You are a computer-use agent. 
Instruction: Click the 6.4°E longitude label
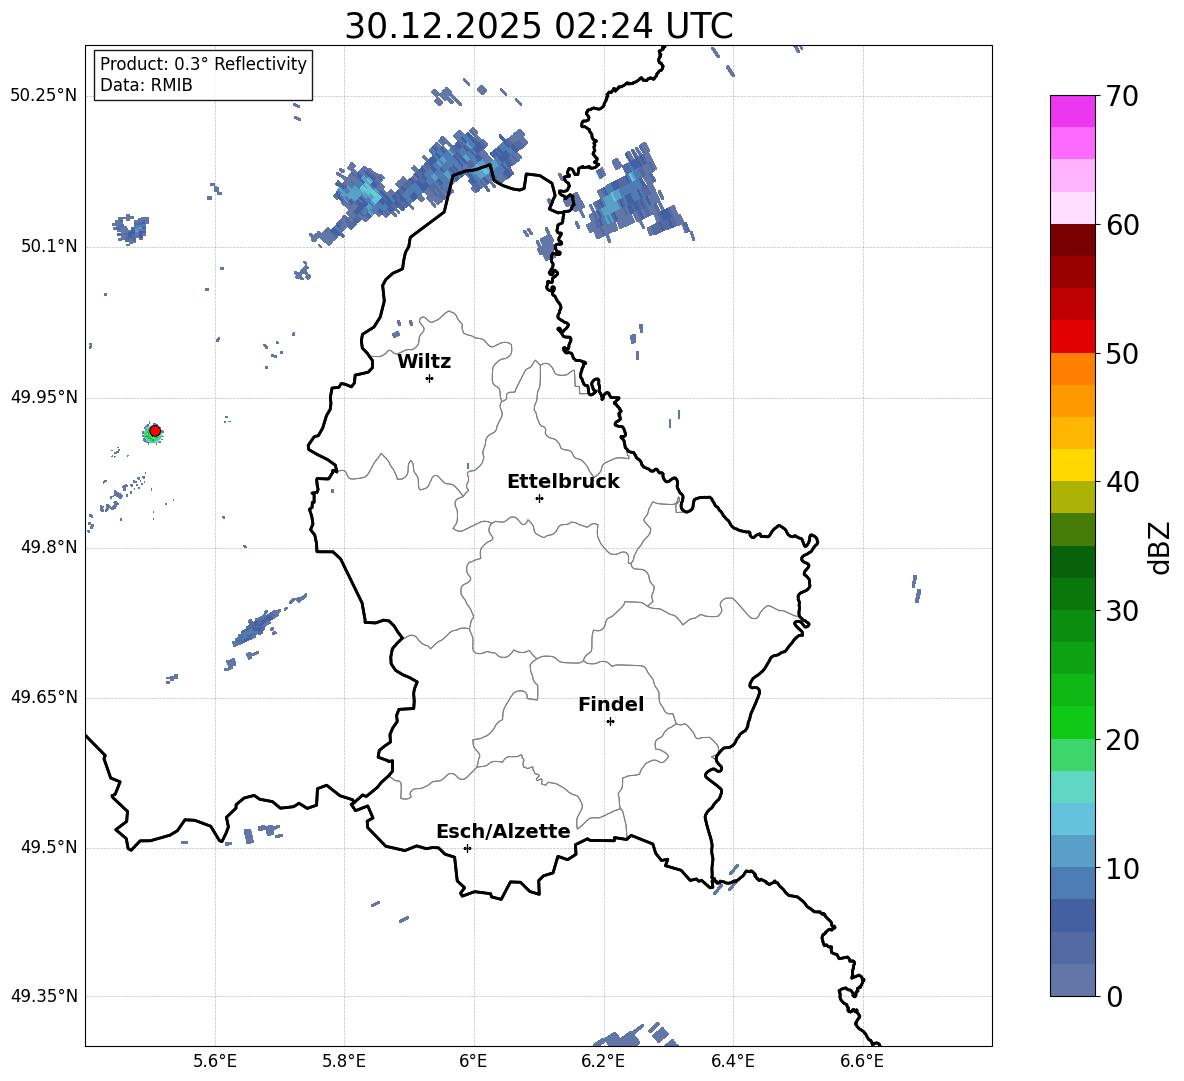(x=732, y=1061)
